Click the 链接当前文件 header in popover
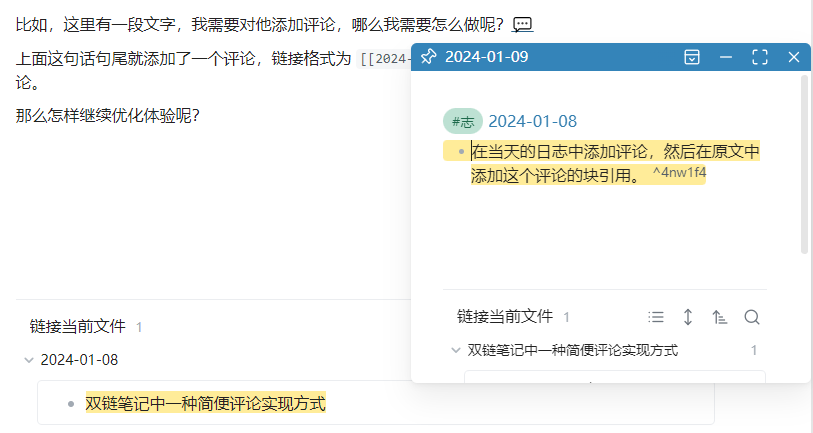813x433 pixels. coord(505,317)
